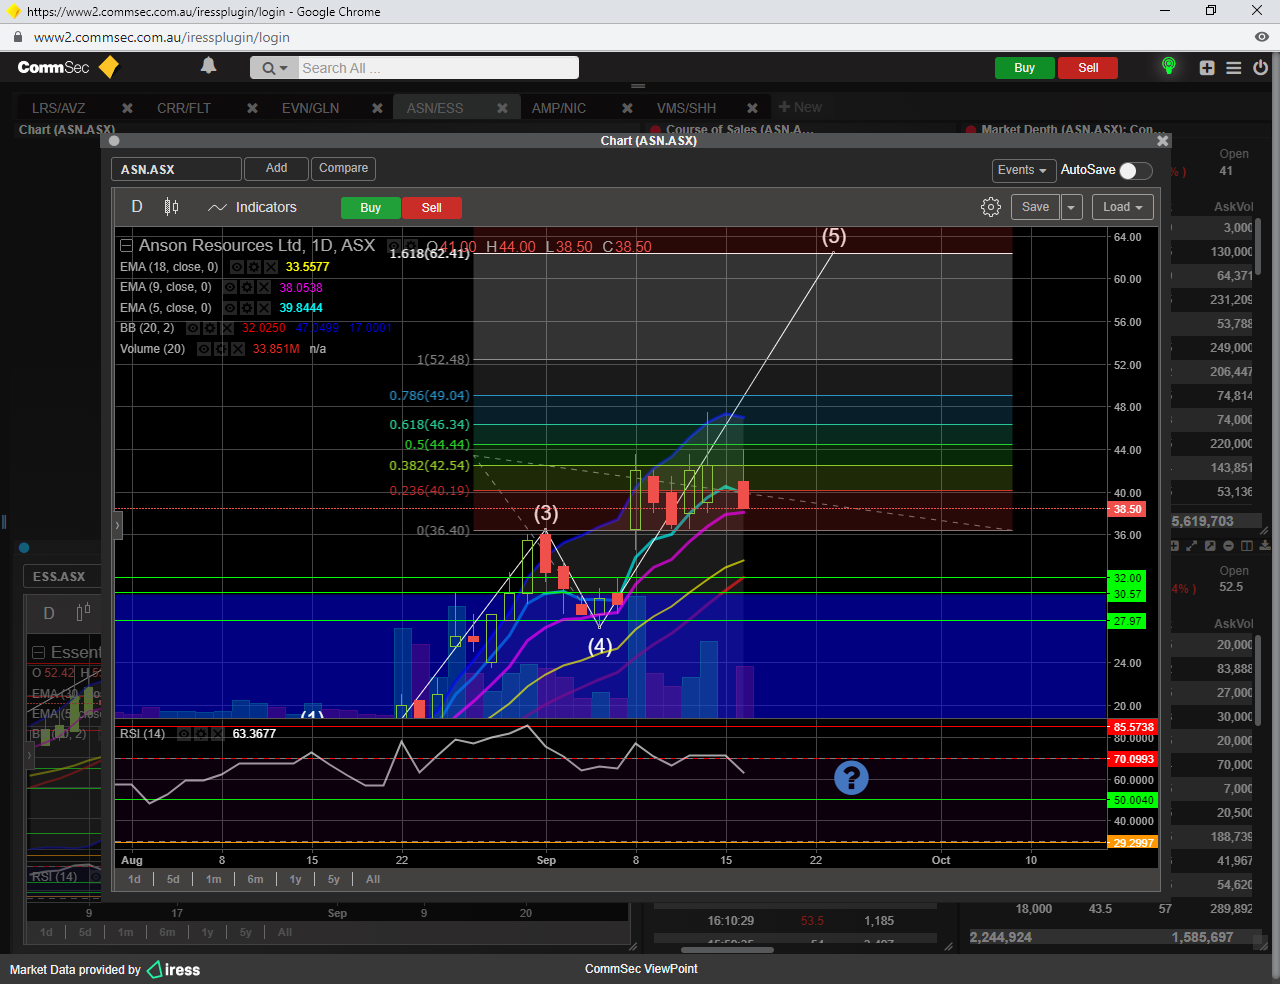
Task: Click the 38.50 current price label
Action: (x=1127, y=509)
